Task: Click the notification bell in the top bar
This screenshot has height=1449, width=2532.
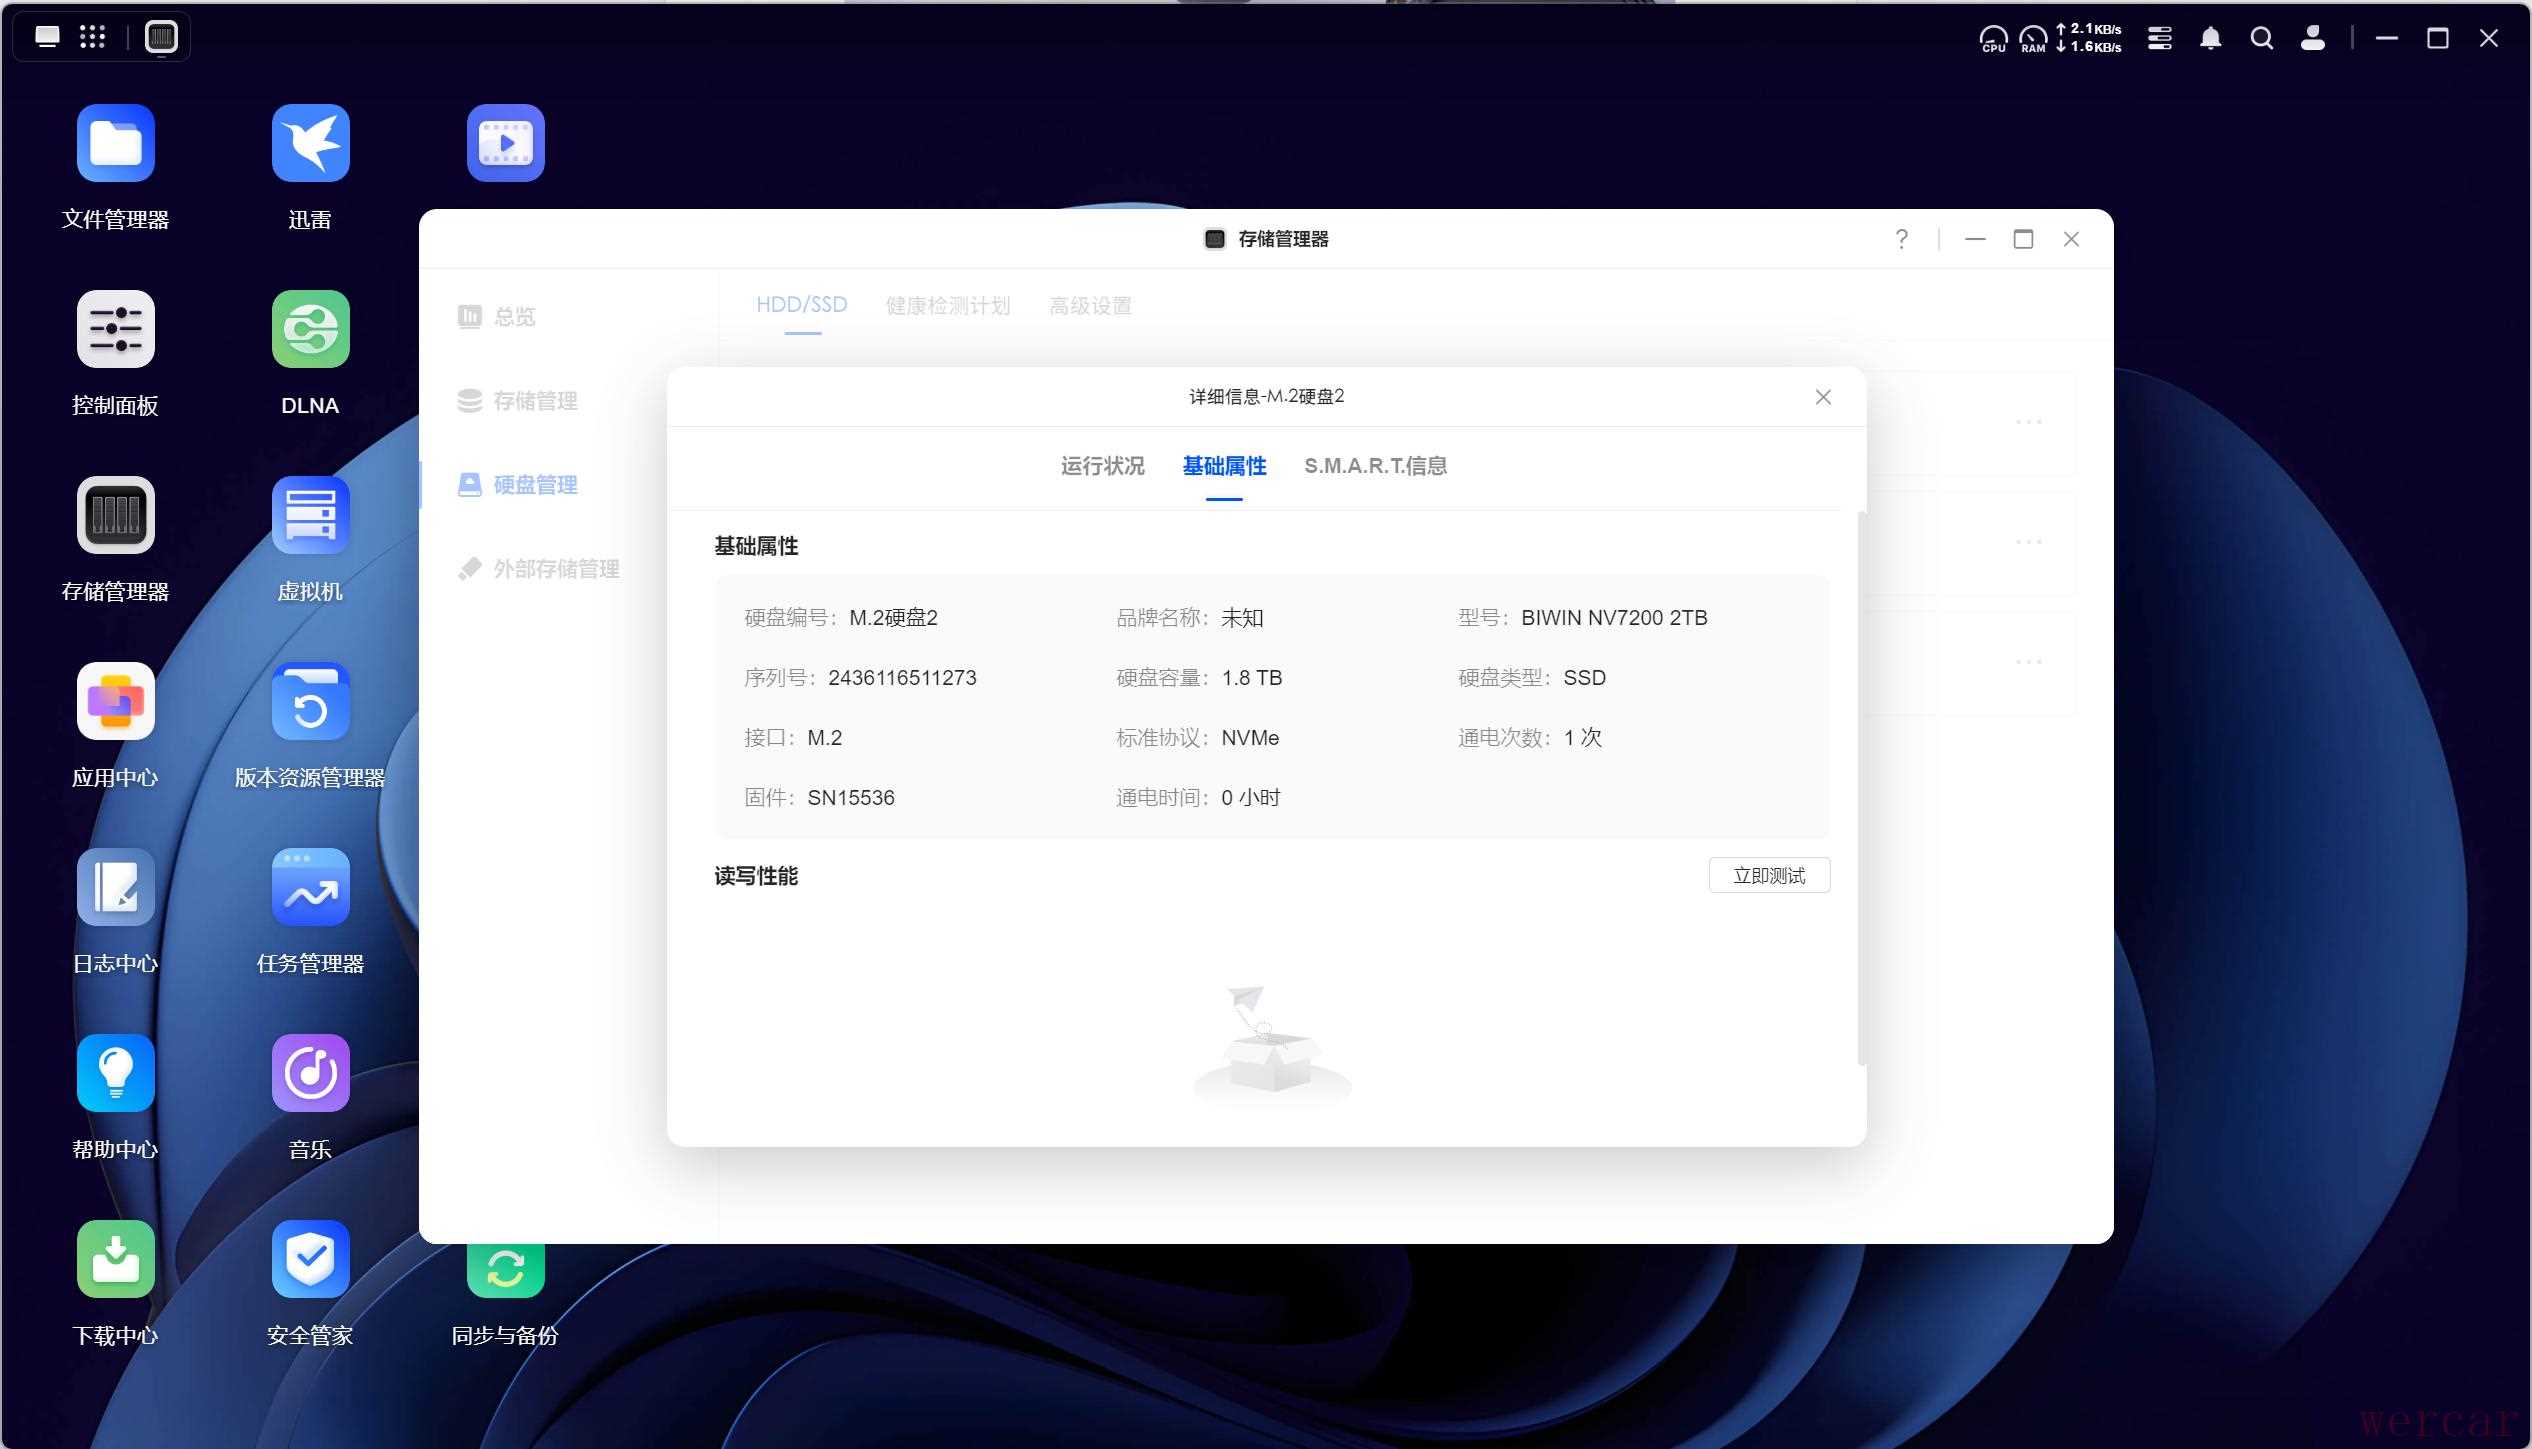Action: pyautogui.click(x=2210, y=38)
